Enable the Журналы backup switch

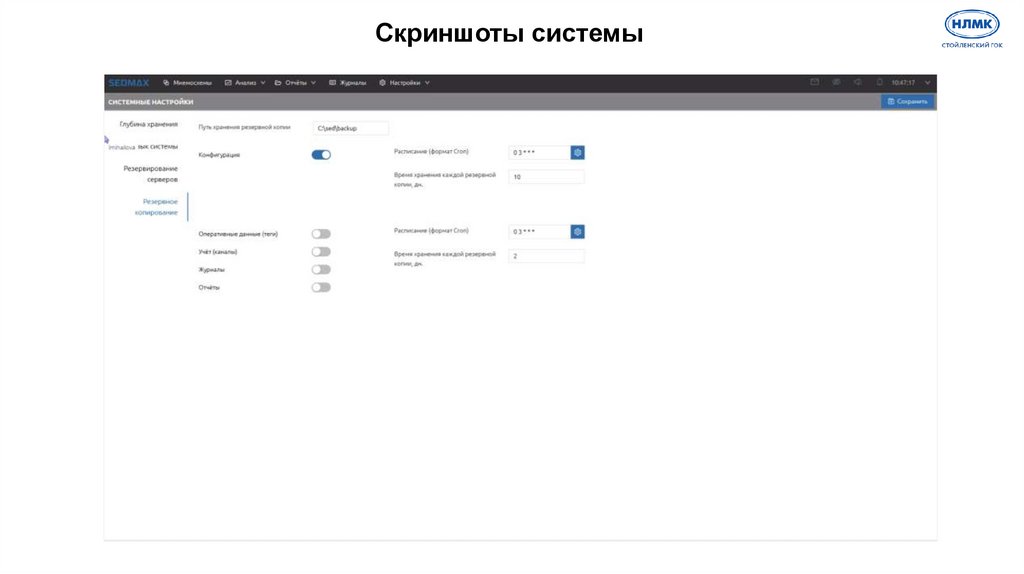tap(321, 269)
